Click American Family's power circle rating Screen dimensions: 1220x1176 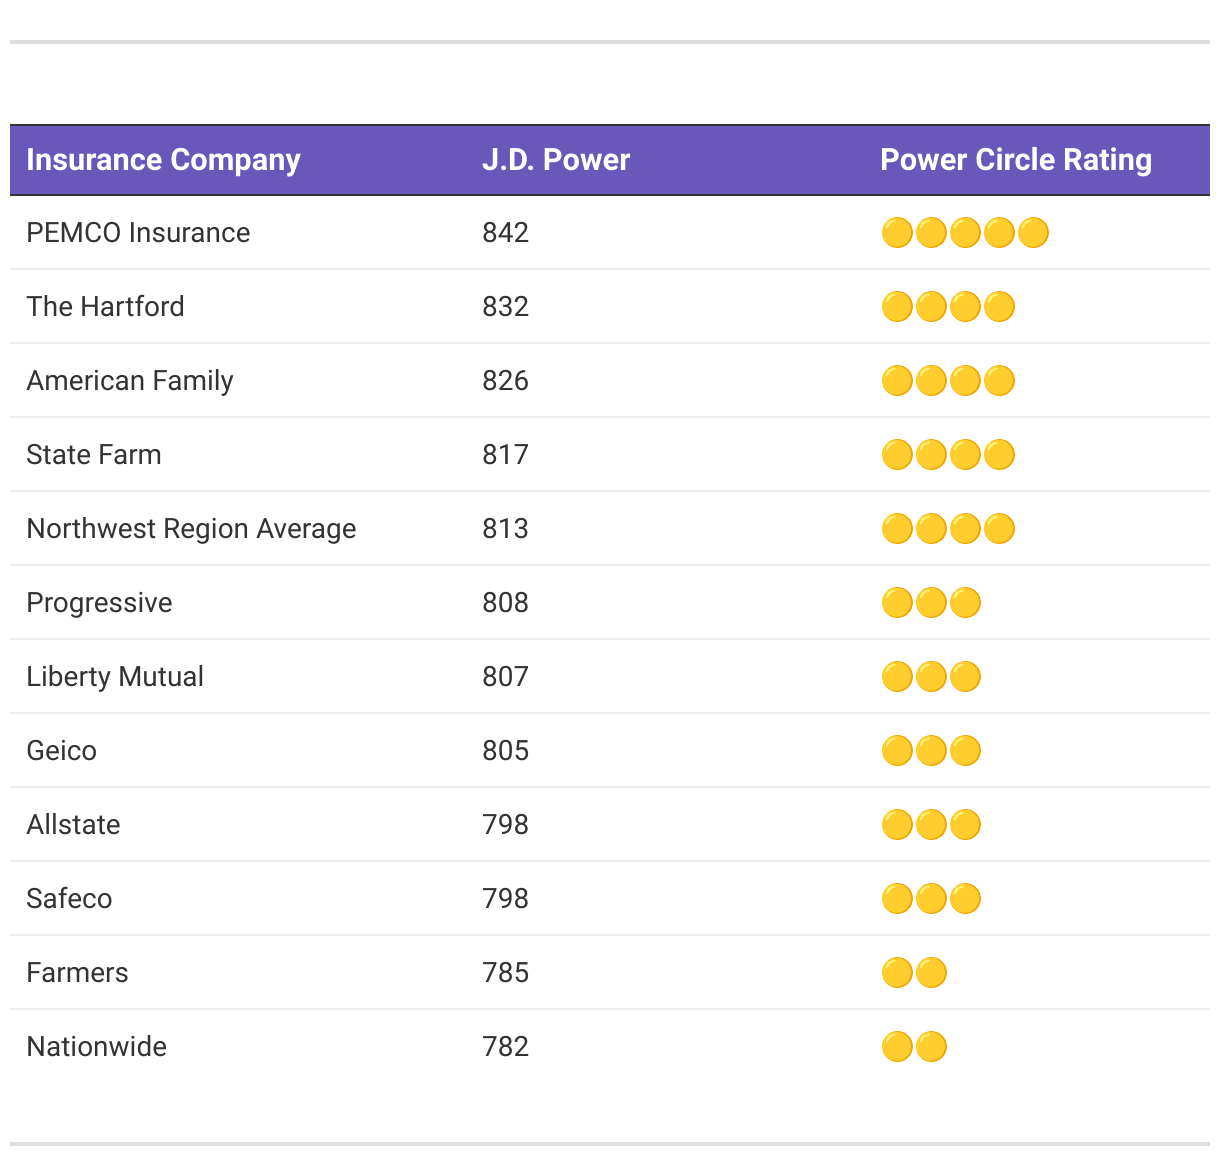(x=948, y=381)
